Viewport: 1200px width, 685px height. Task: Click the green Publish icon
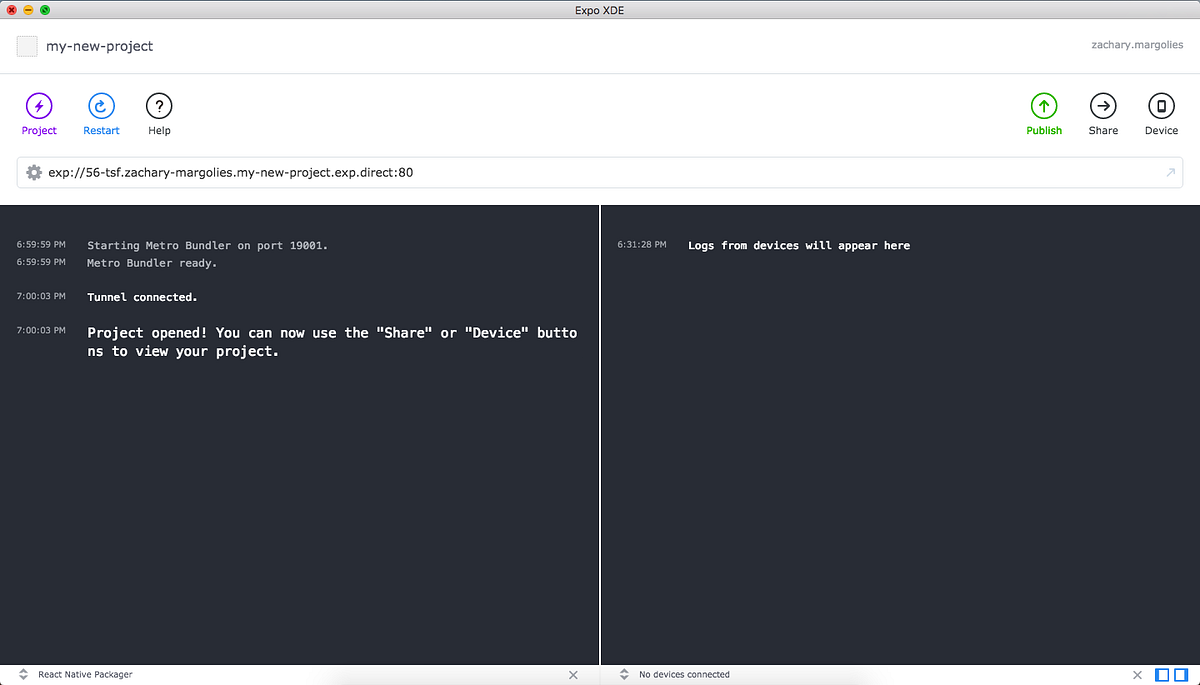click(1044, 106)
